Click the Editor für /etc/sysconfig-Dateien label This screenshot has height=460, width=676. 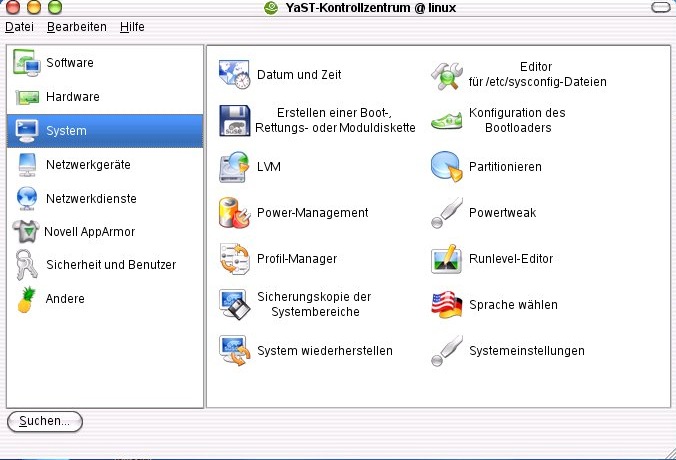click(x=538, y=75)
